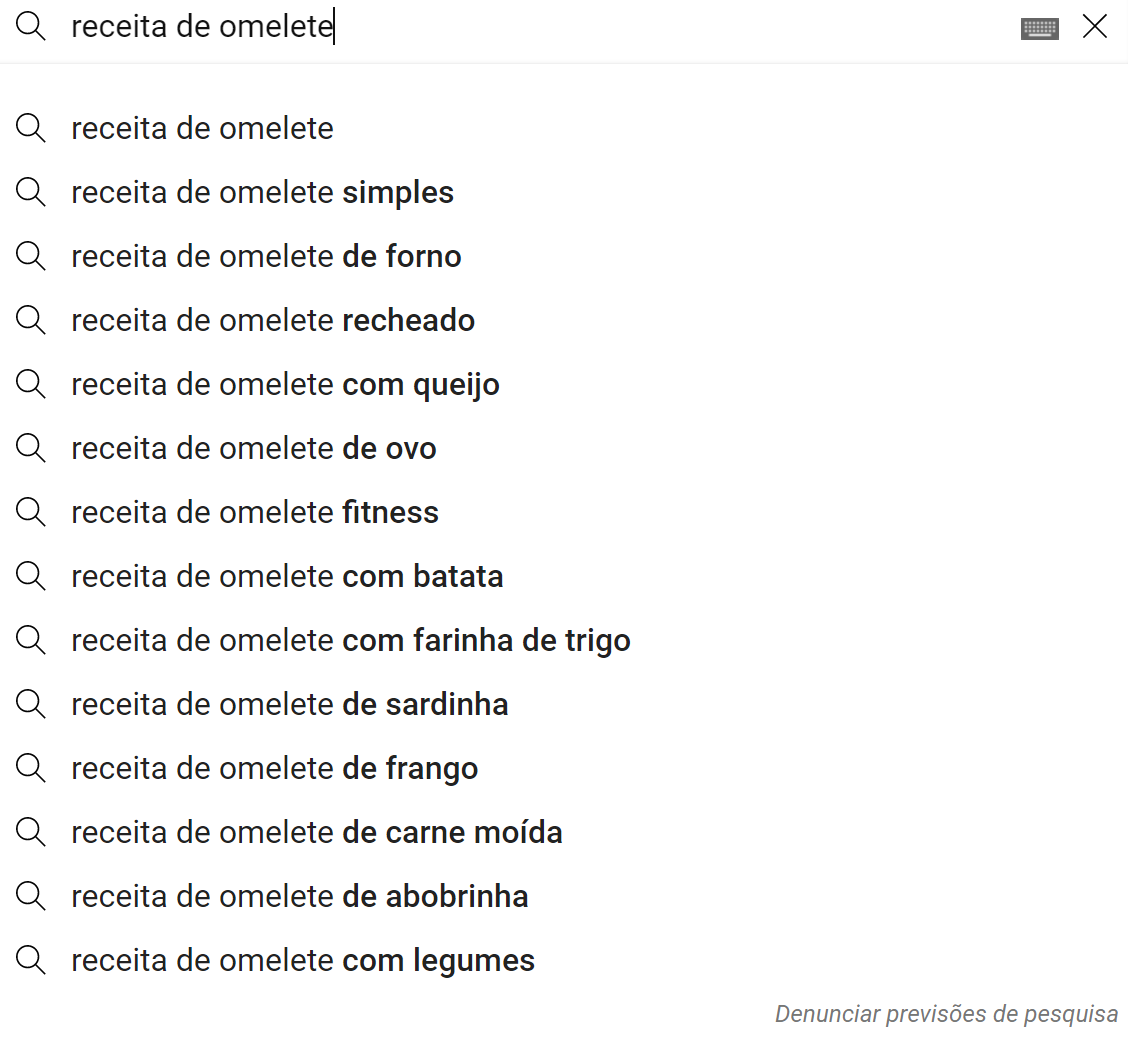
Task: Click the magnifier icon next to 'receita de omelete simples'
Action: (x=30, y=192)
